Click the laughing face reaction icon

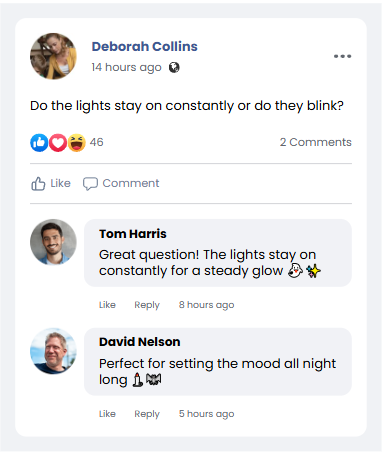77,143
